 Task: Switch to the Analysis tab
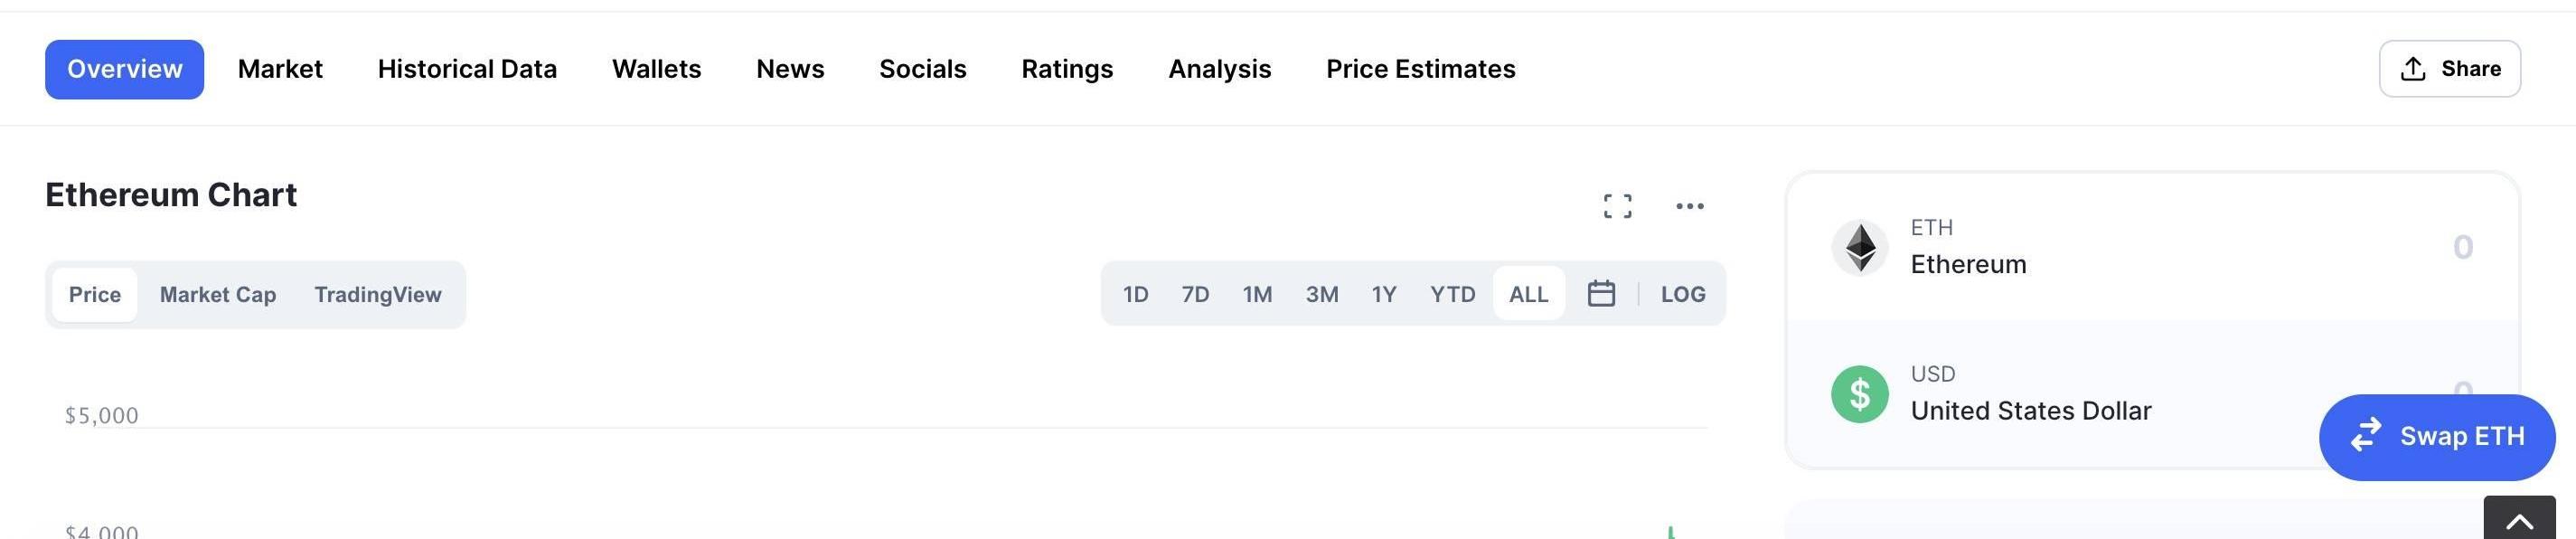pos(1219,69)
